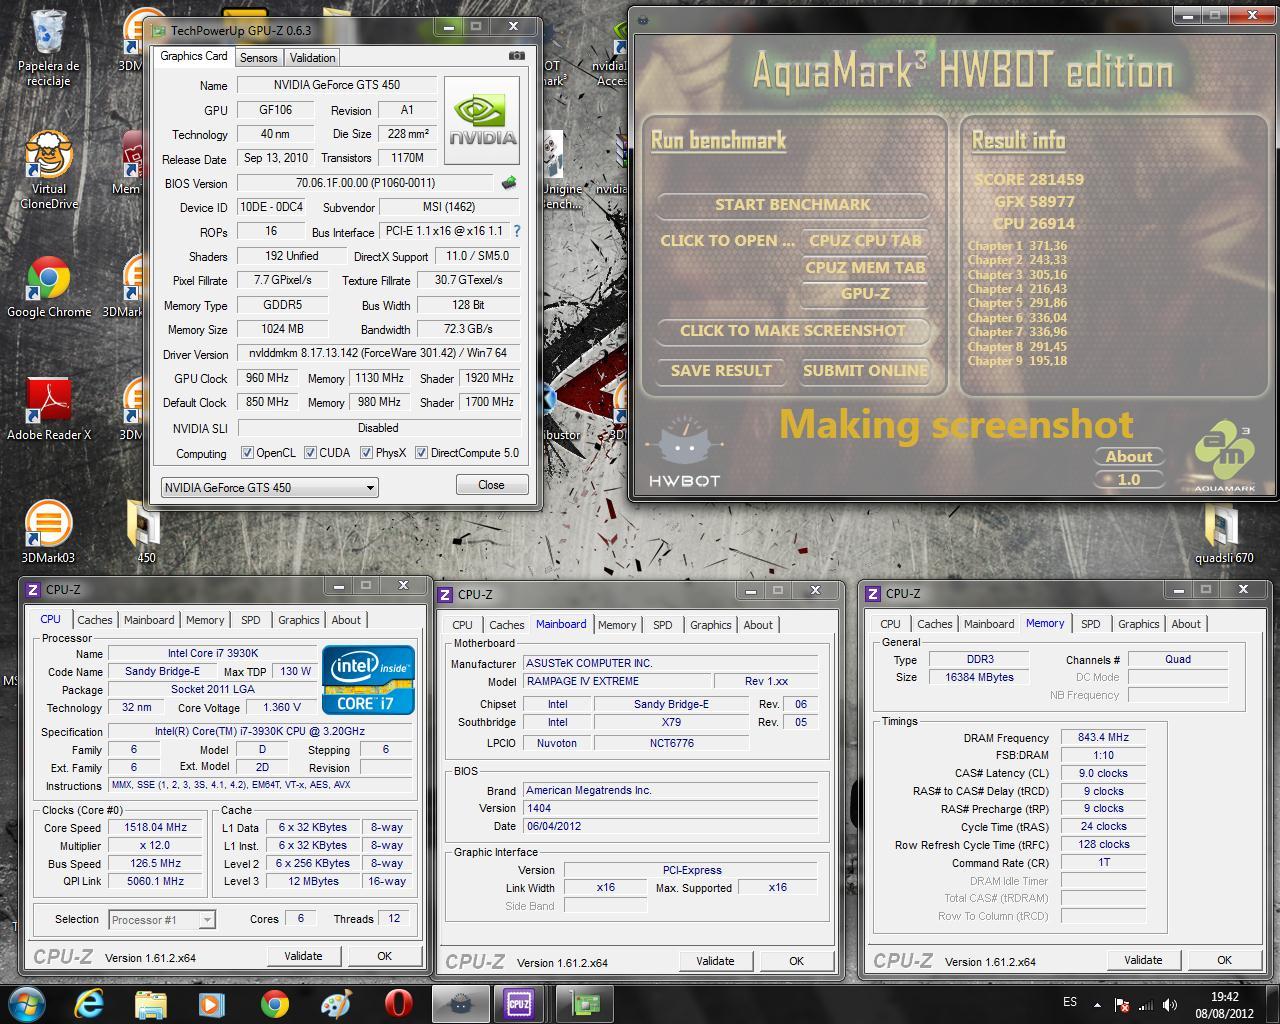
Task: Open Caches tab in the left CPU-Z window
Action: pos(95,620)
